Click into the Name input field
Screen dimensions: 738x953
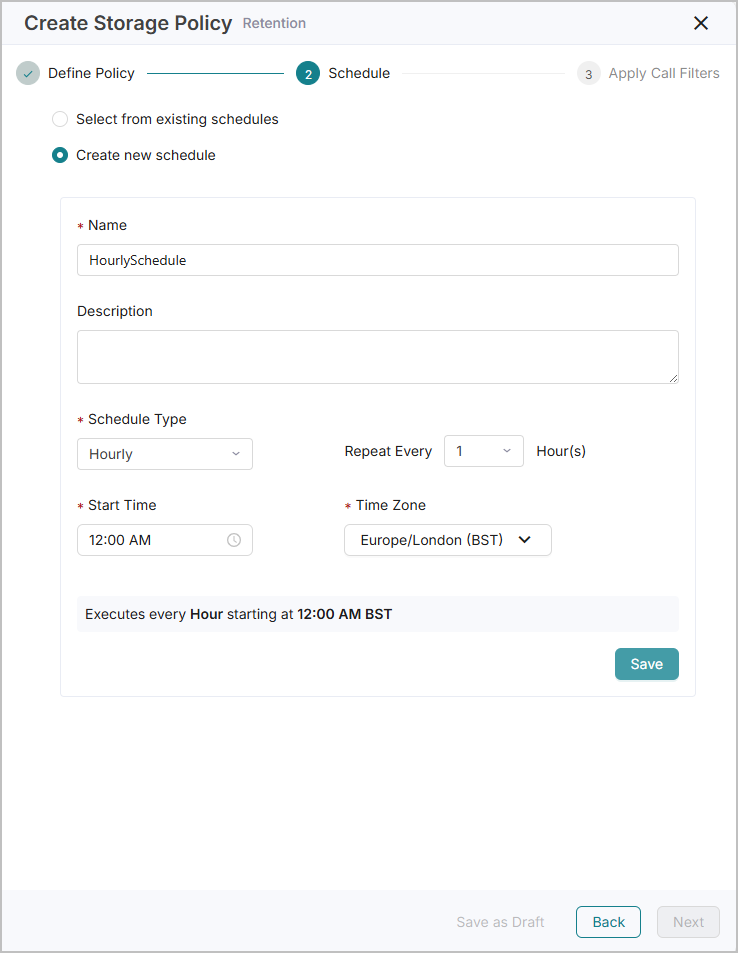378,260
